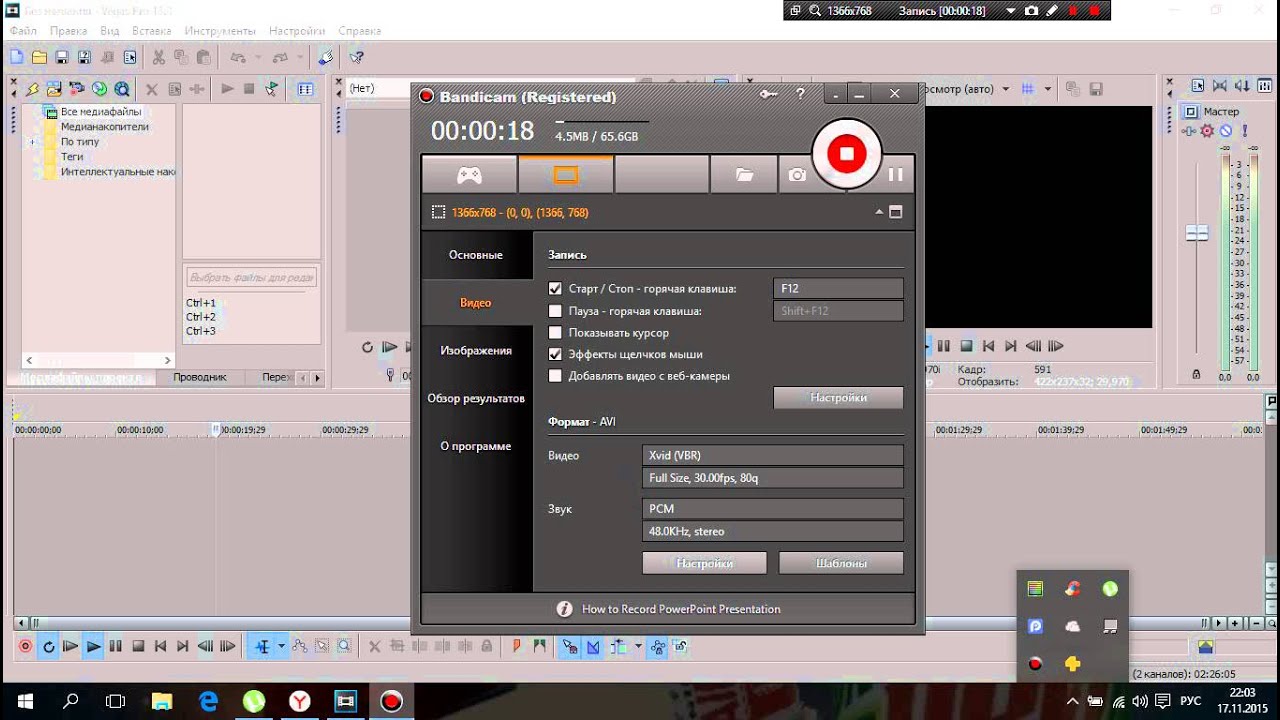Click the Шаблоны button
Viewport: 1280px width, 720px height.
tap(841, 563)
